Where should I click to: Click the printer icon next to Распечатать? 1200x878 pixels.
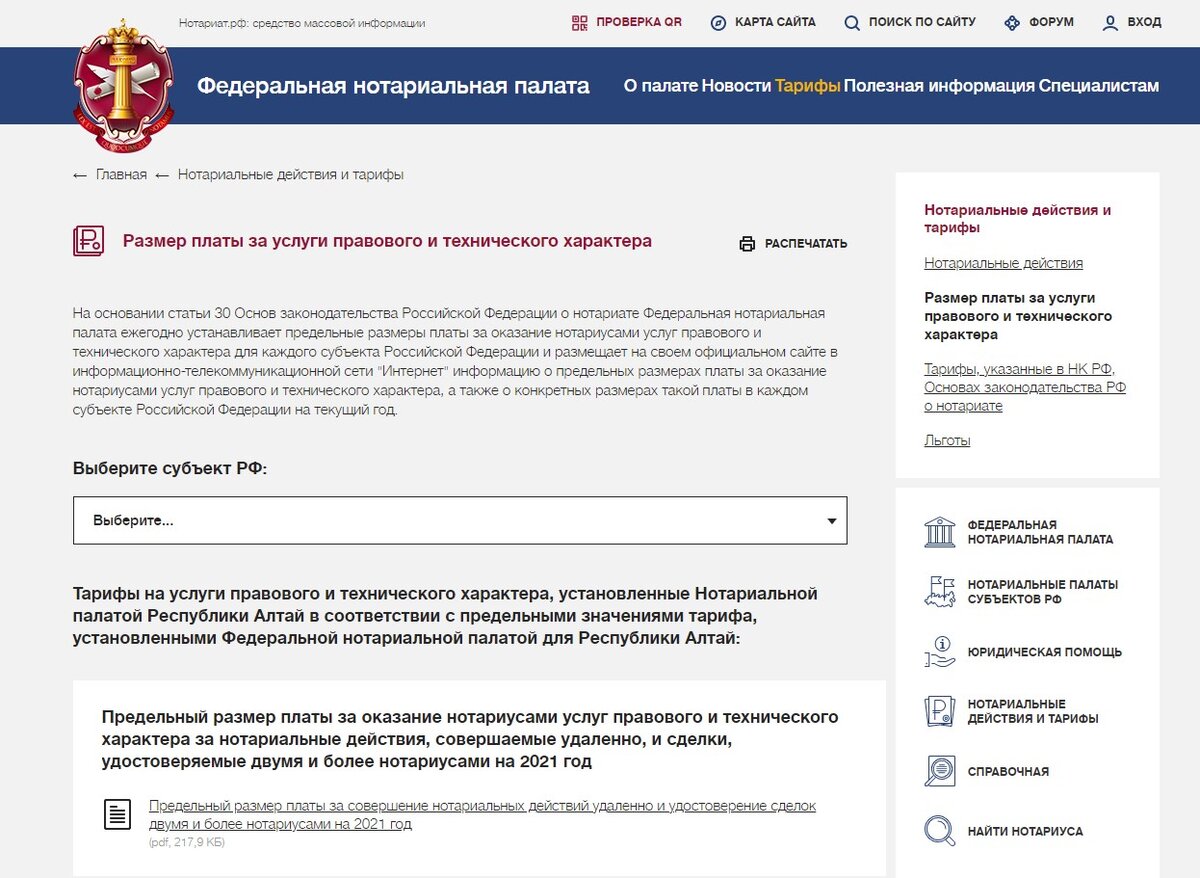[x=747, y=243]
